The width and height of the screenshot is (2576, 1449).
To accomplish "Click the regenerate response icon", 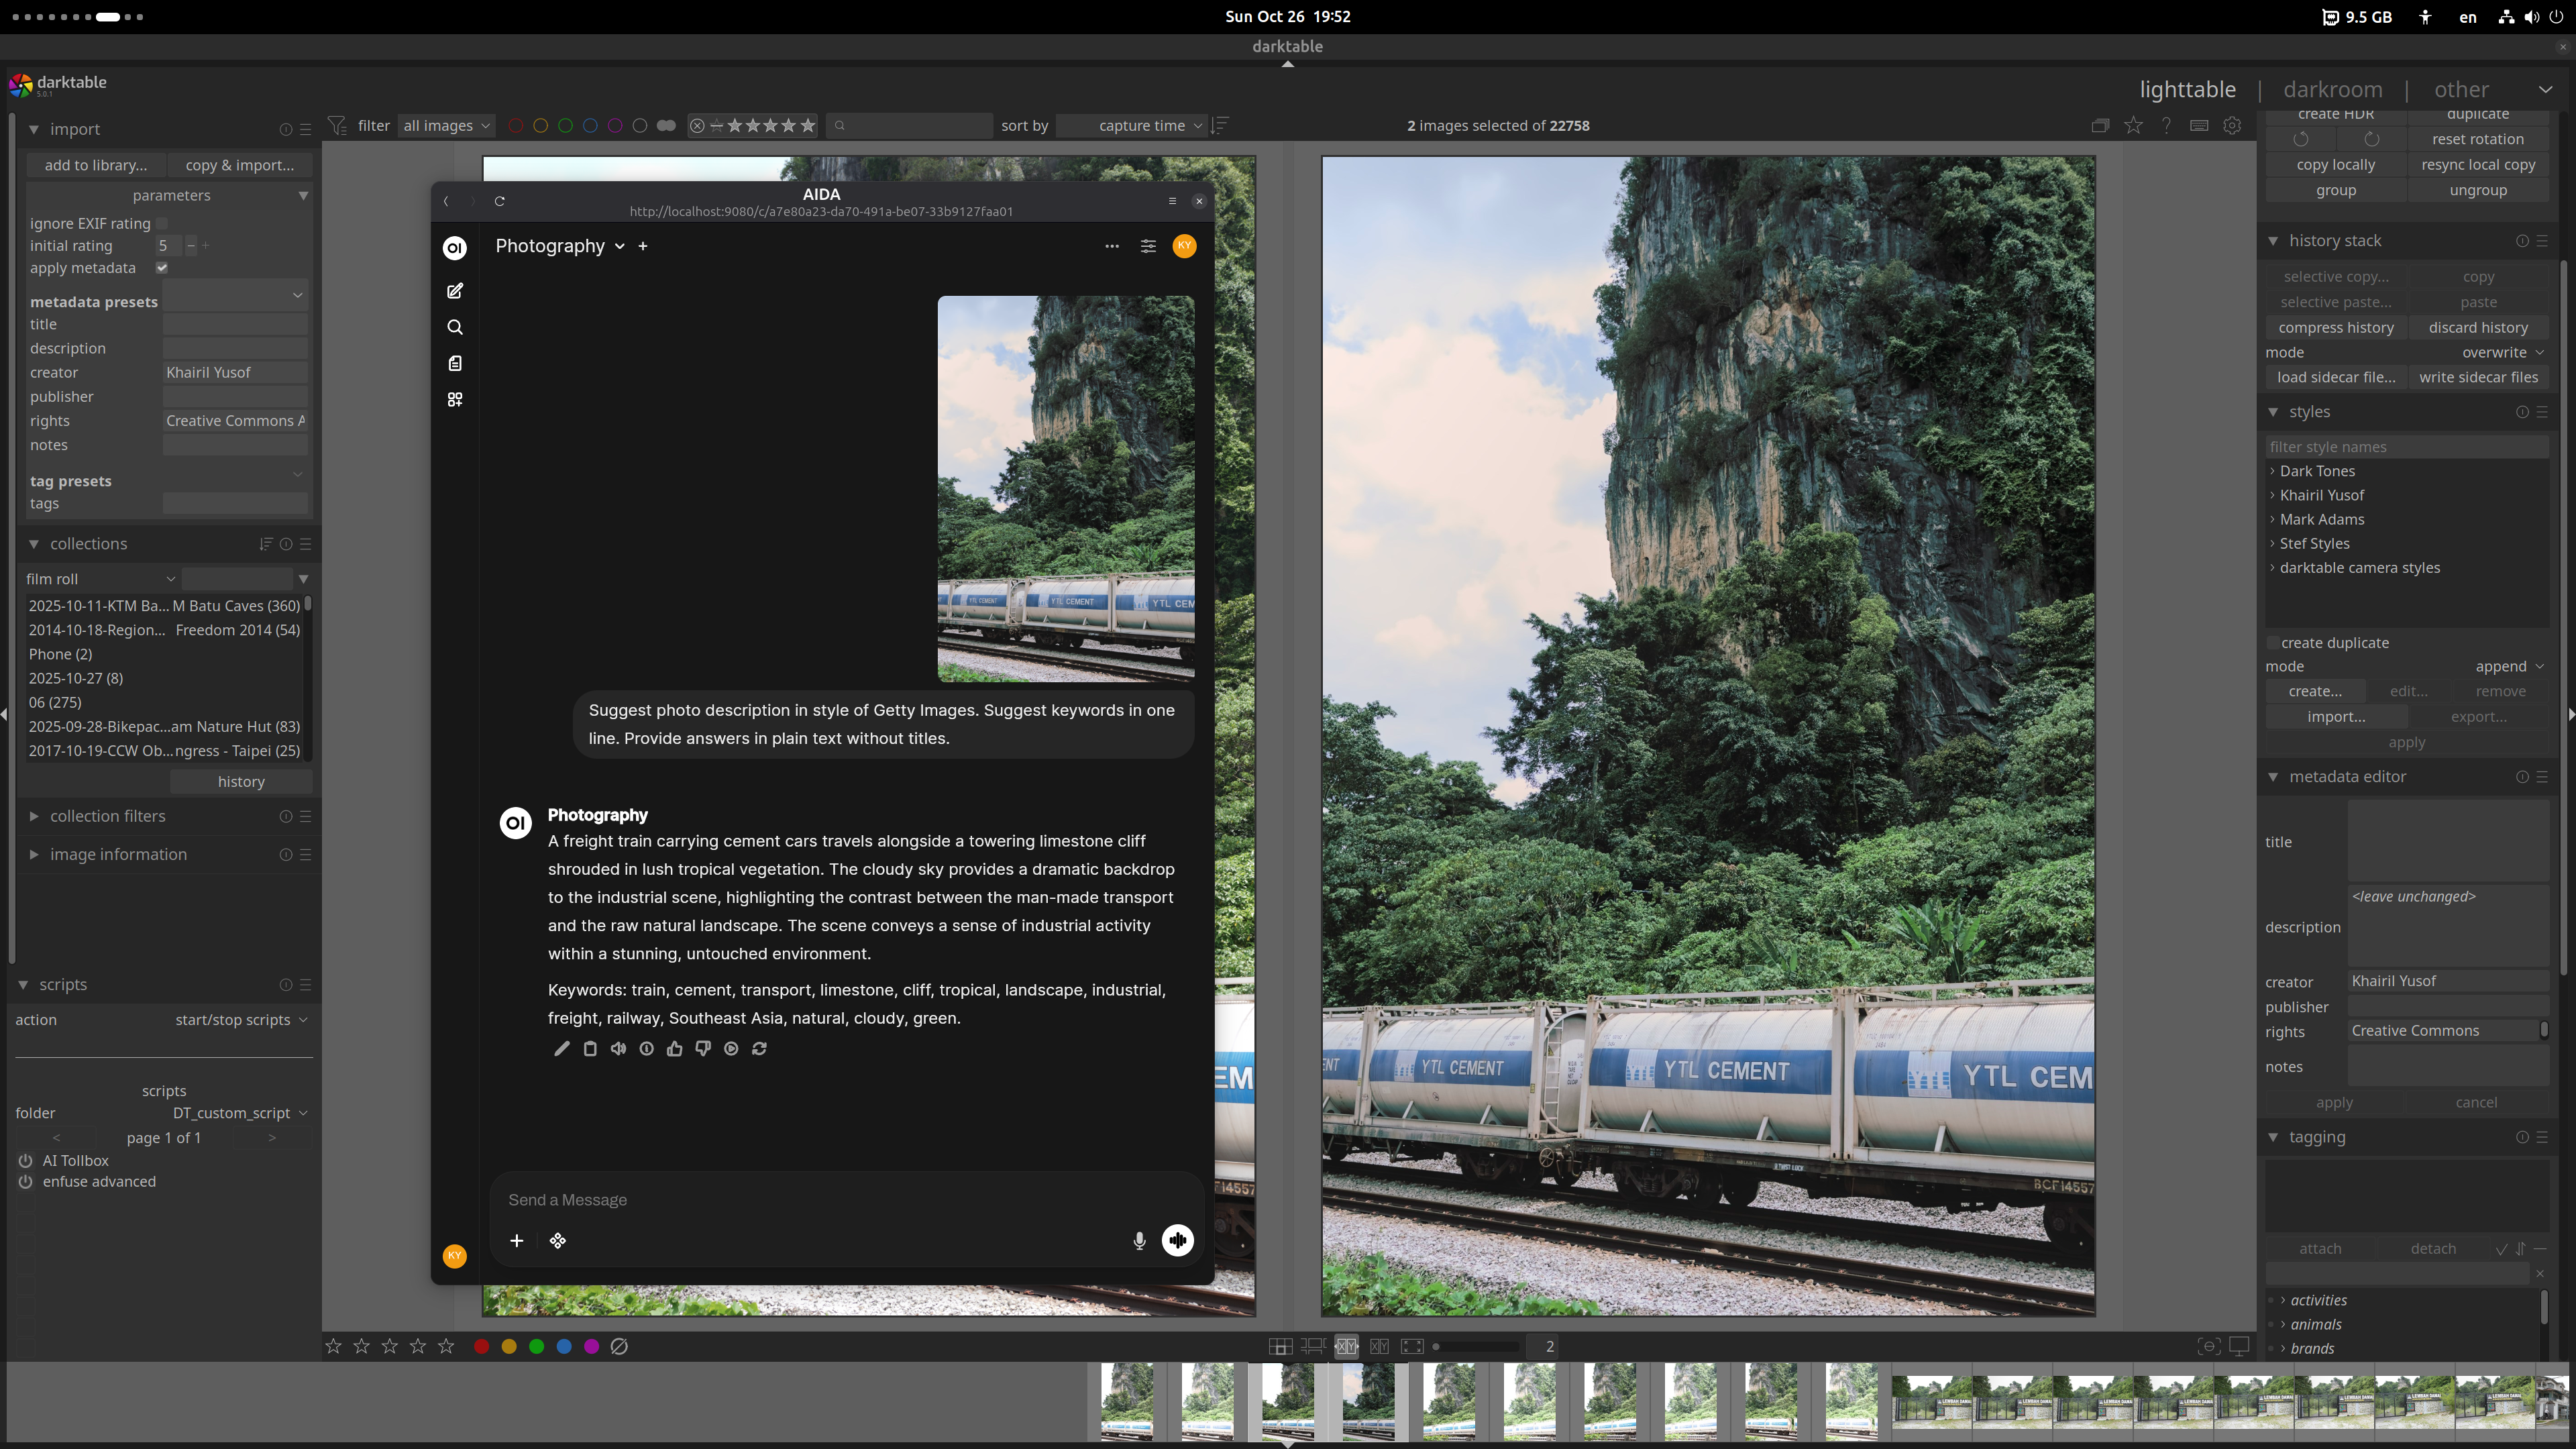I will (759, 1048).
